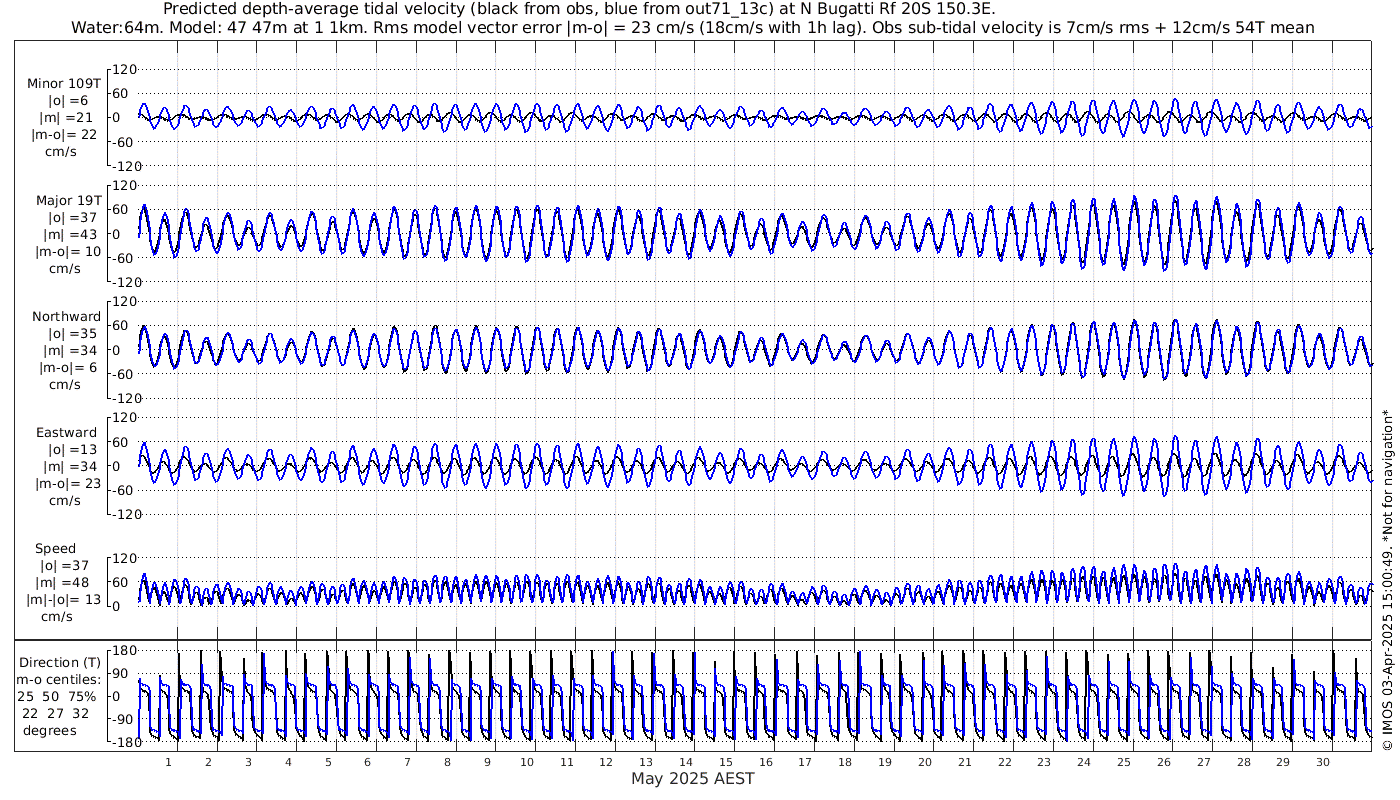
Task: Select the "|m-o|= 6" error value
Action: pyautogui.click(x=68, y=368)
